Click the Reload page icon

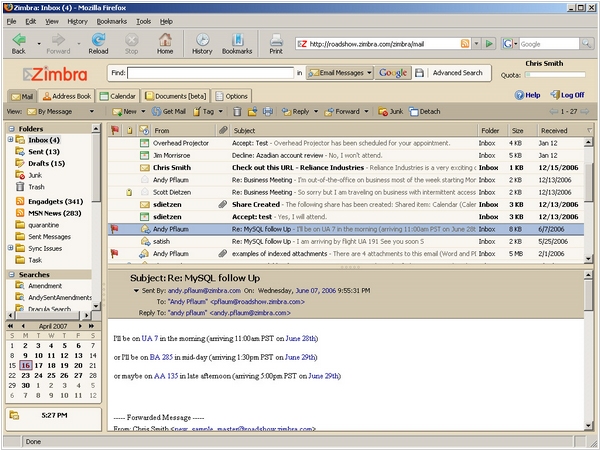point(98,39)
